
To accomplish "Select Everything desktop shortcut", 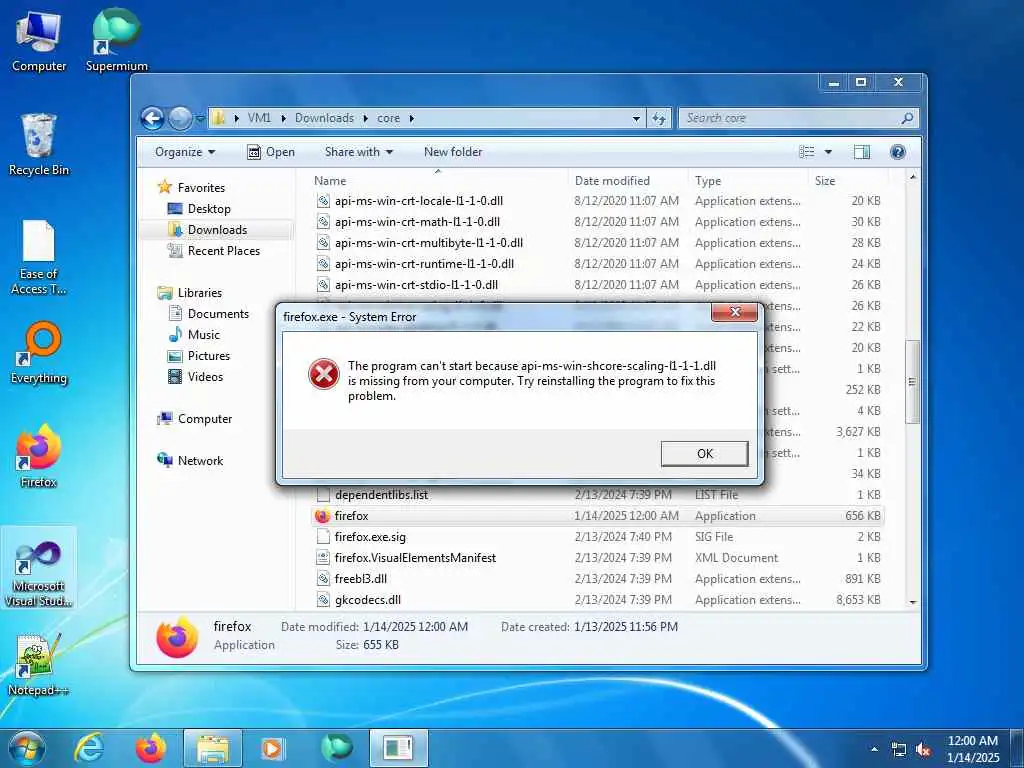I will (x=39, y=353).
